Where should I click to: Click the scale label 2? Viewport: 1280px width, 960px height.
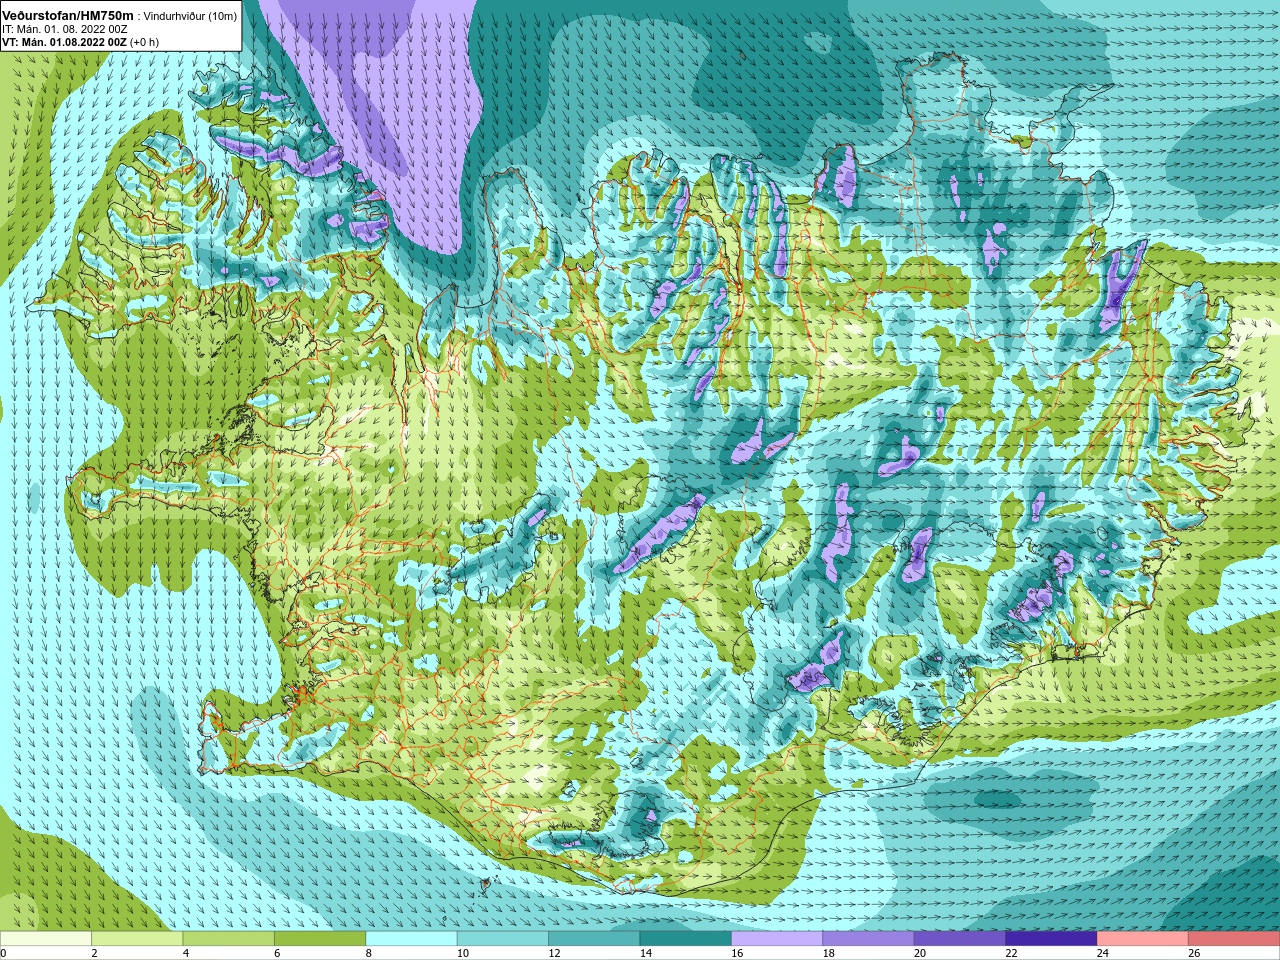pyautogui.click(x=94, y=953)
